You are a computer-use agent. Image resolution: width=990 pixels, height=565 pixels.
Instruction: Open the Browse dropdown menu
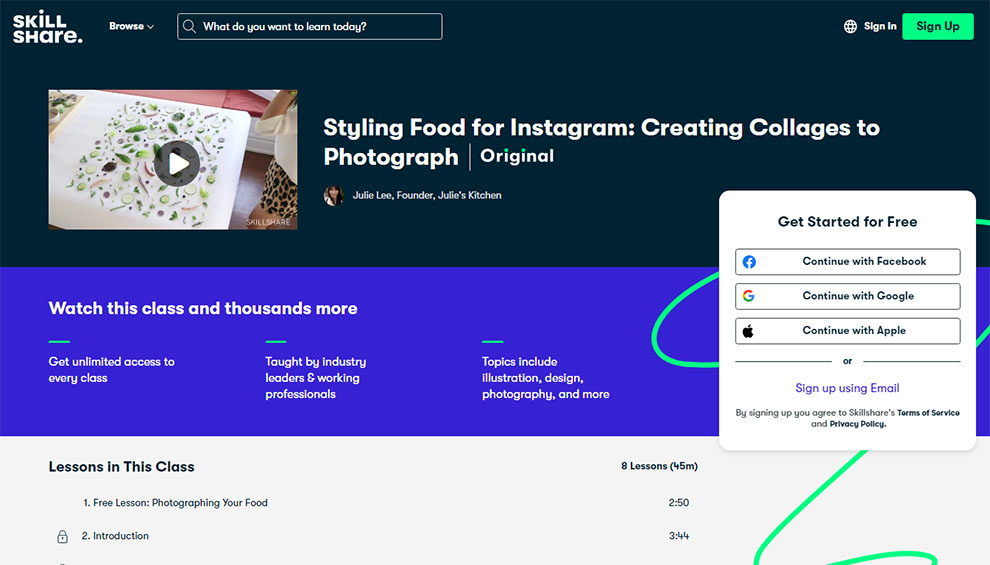(131, 27)
